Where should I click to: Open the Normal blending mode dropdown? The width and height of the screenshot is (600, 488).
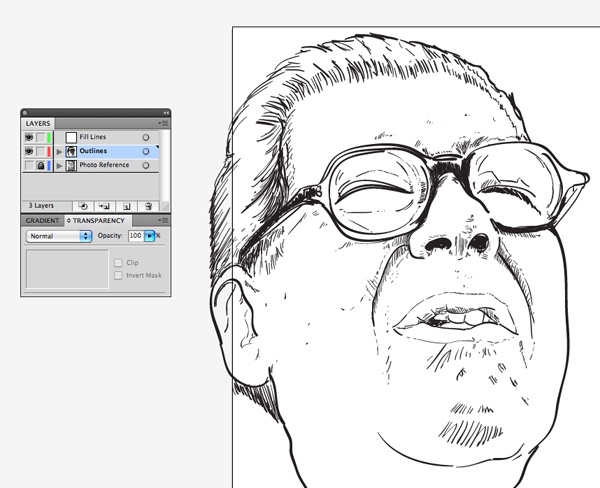59,236
